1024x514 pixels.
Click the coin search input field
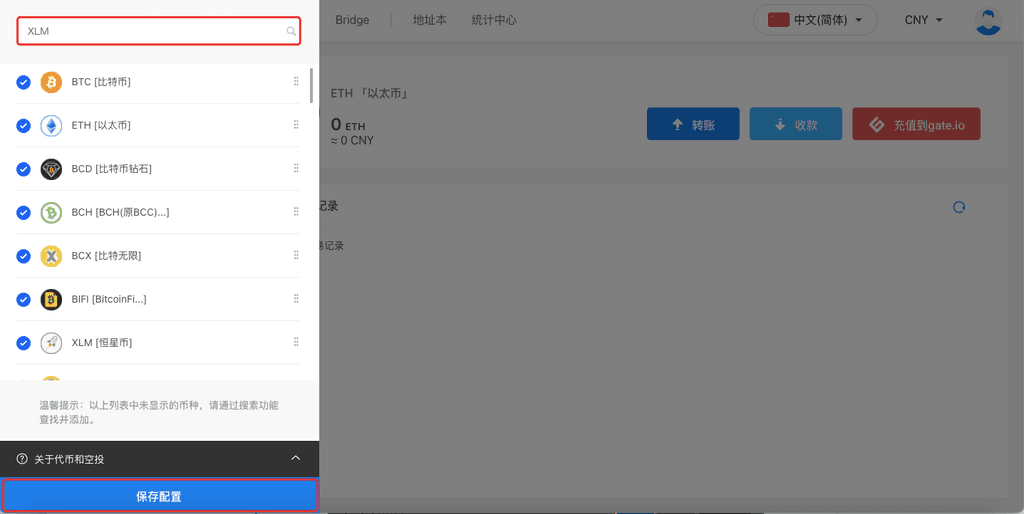coord(150,32)
